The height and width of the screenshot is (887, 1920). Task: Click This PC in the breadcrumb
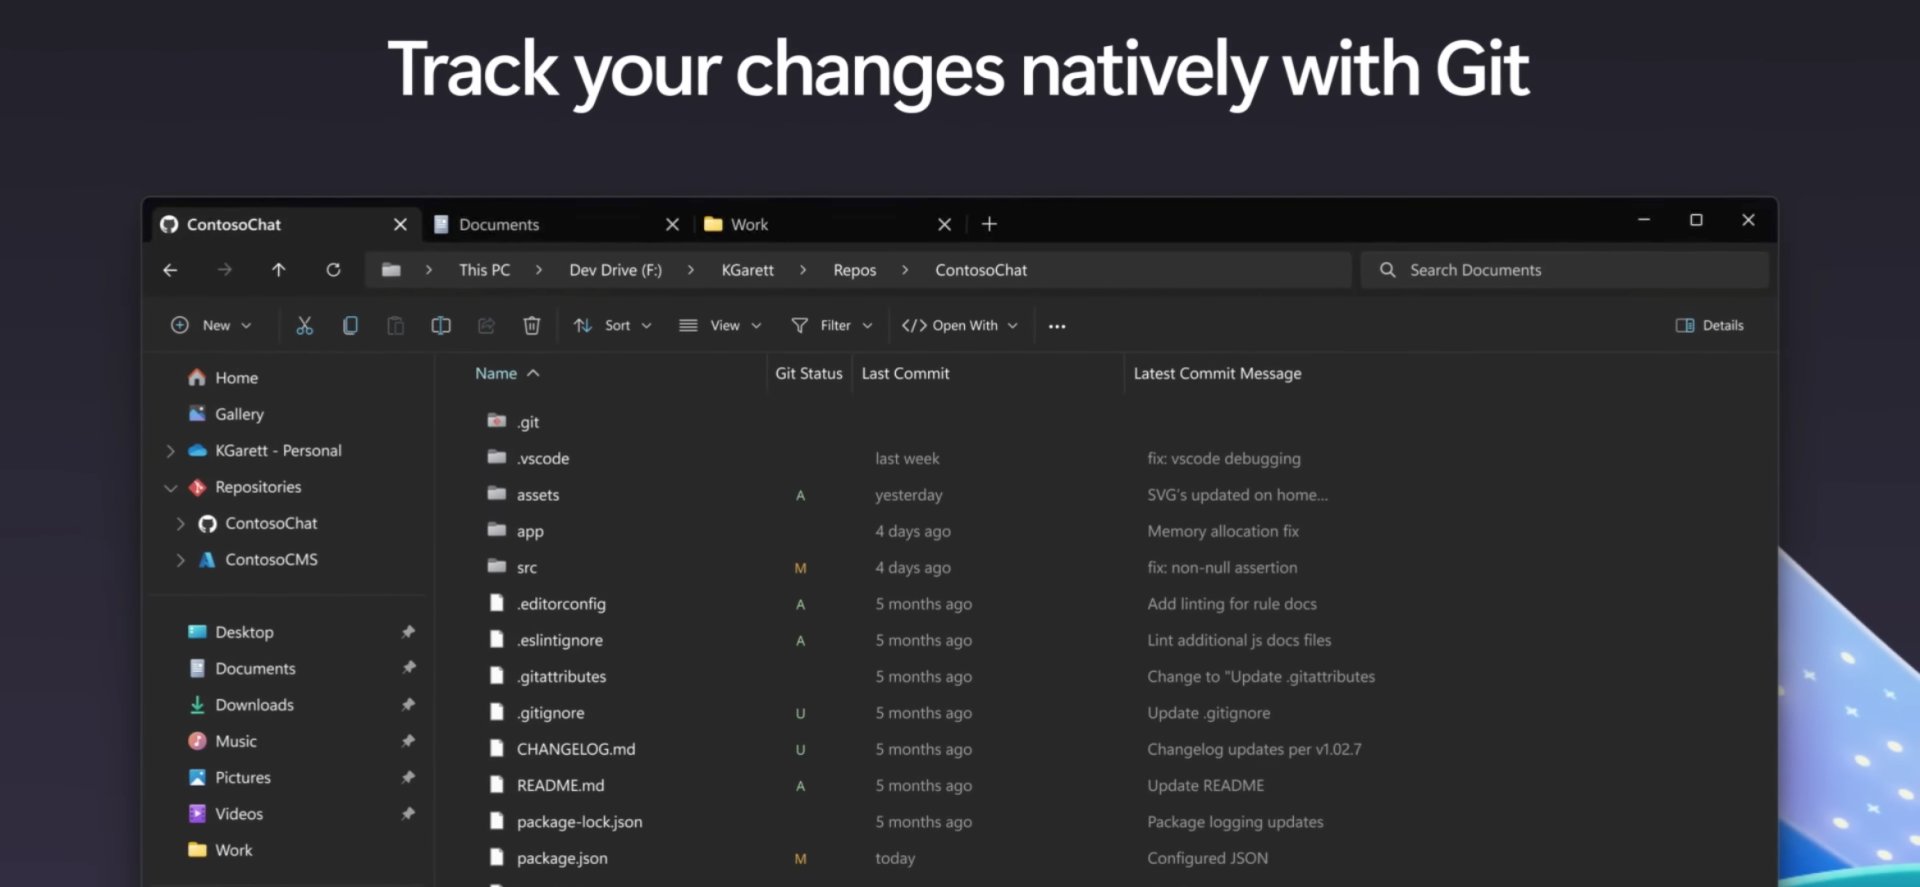[x=484, y=270]
